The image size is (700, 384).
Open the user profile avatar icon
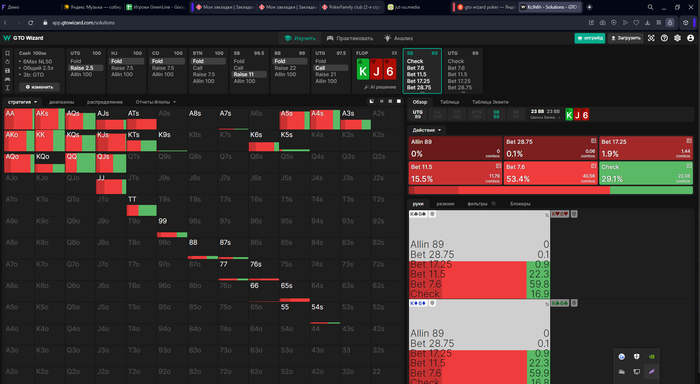point(691,38)
